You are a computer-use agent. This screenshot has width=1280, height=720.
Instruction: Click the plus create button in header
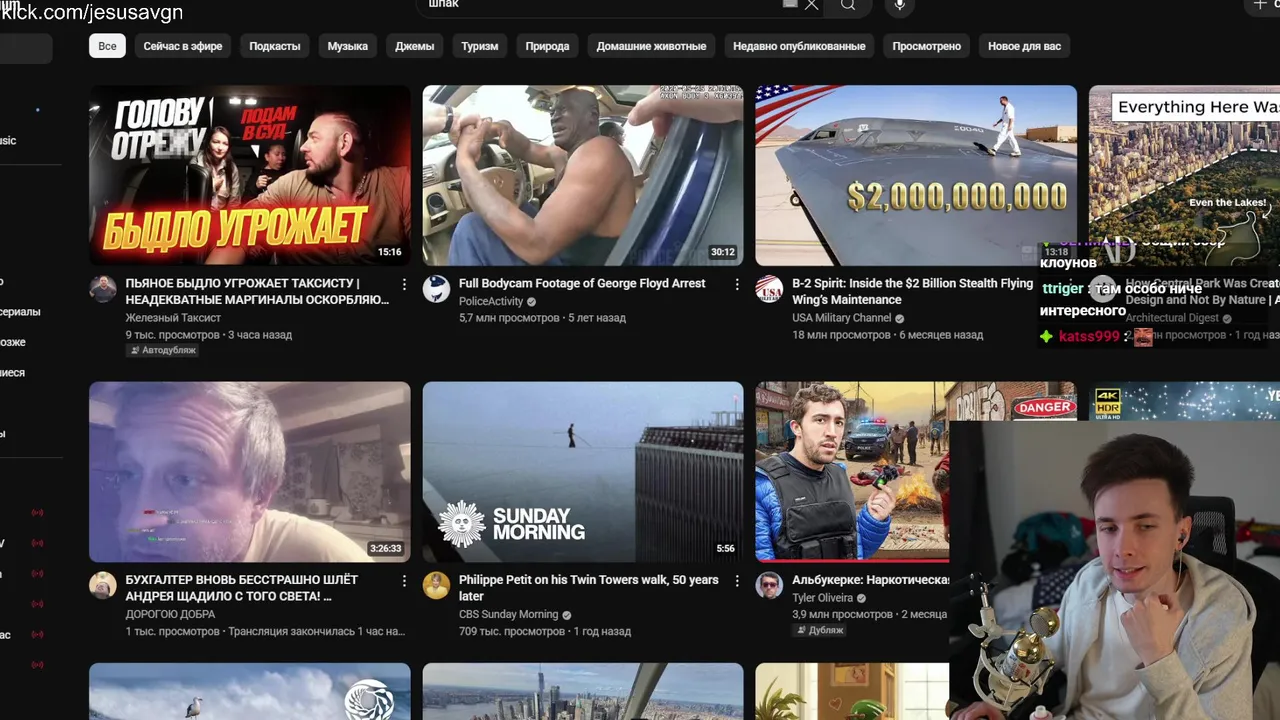(x=1260, y=5)
